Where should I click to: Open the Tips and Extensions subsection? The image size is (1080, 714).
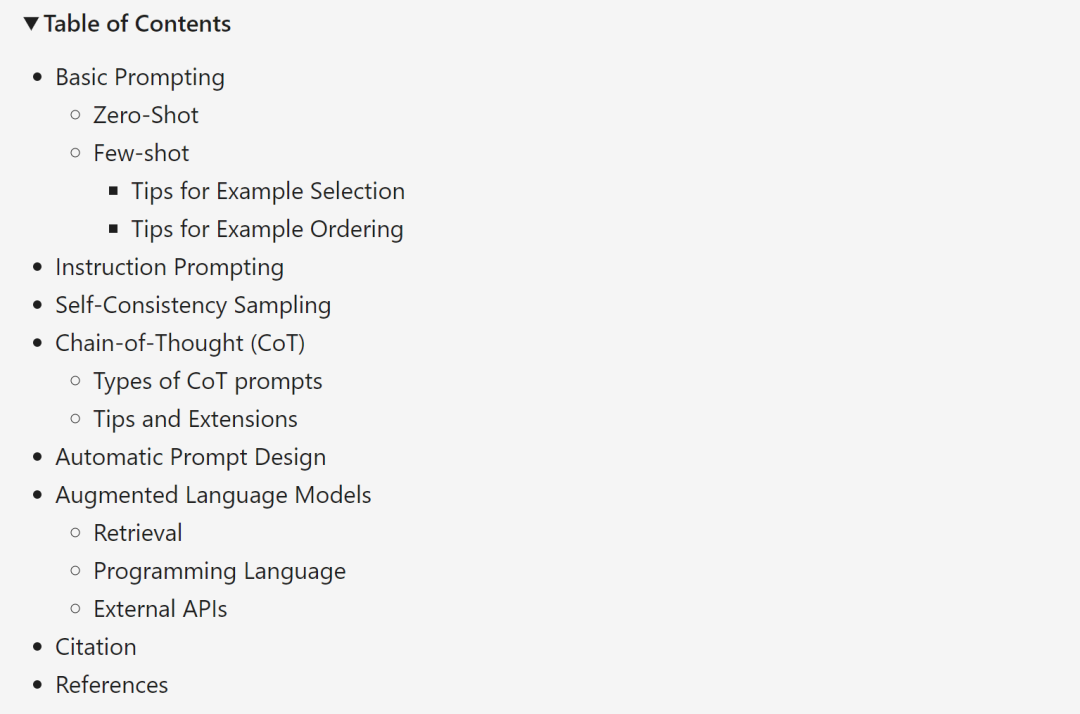[x=195, y=418]
